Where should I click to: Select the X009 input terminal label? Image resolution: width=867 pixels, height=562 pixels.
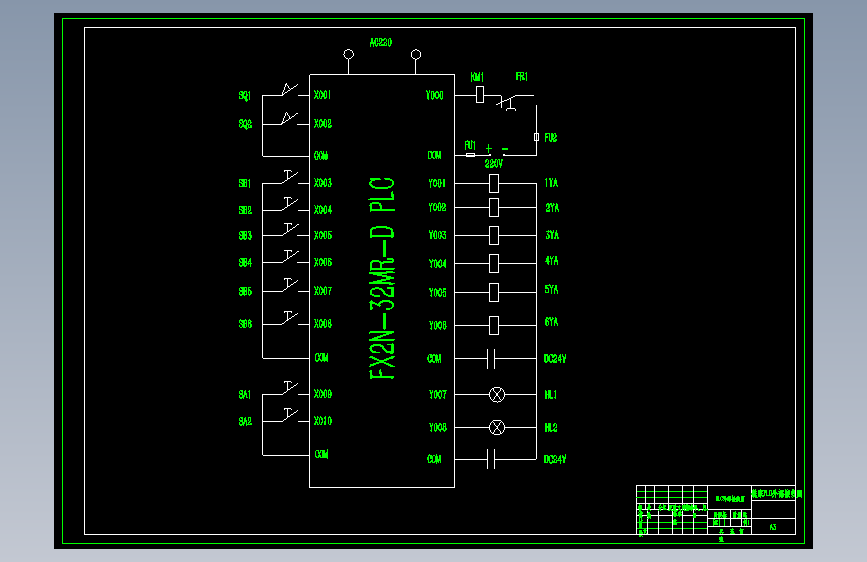tap(323, 394)
